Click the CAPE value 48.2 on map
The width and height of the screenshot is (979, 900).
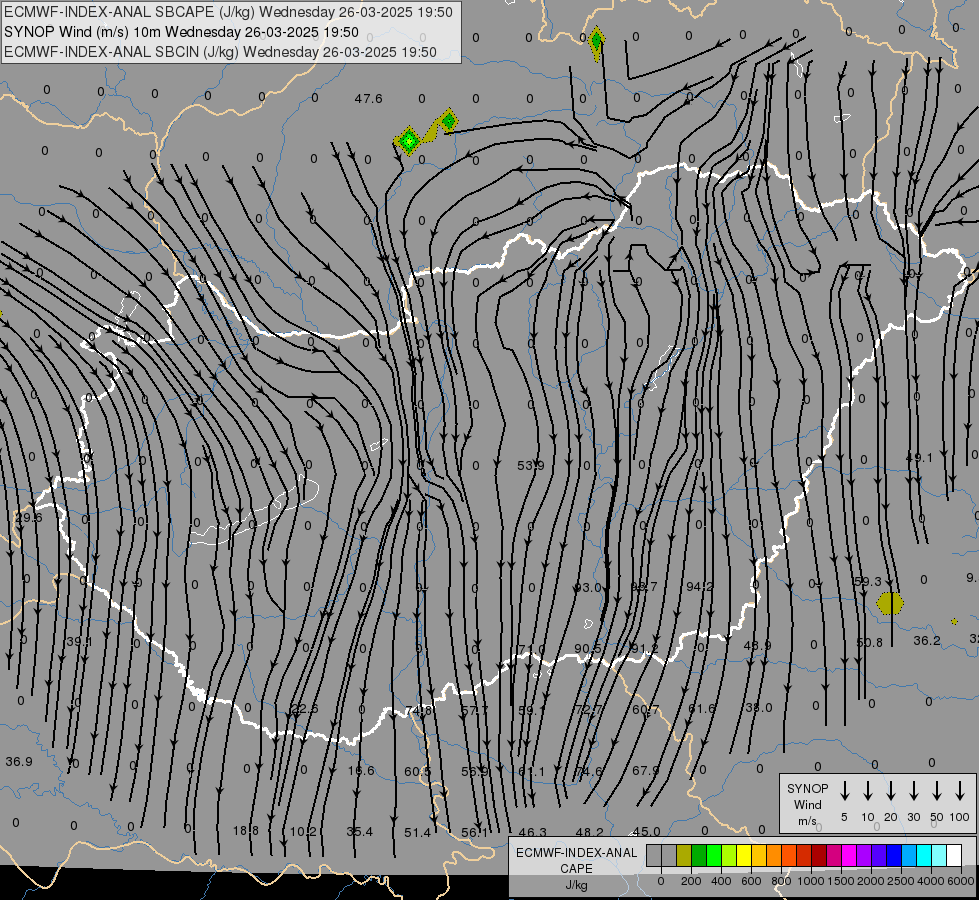589,832
